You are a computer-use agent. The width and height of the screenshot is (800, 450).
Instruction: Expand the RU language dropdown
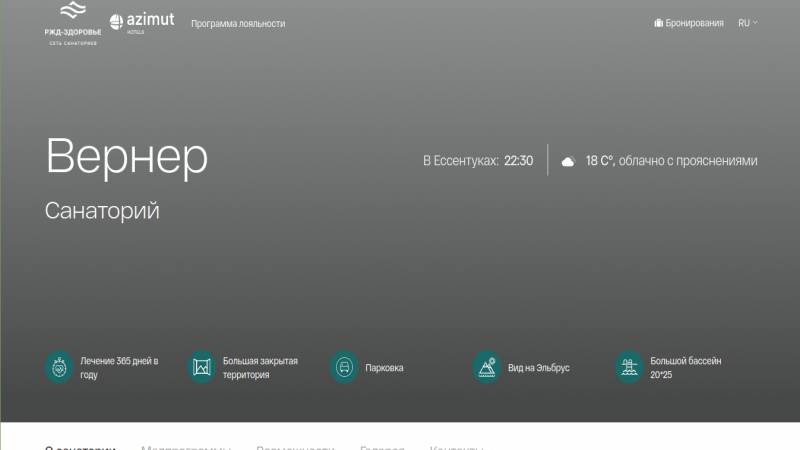pos(747,23)
